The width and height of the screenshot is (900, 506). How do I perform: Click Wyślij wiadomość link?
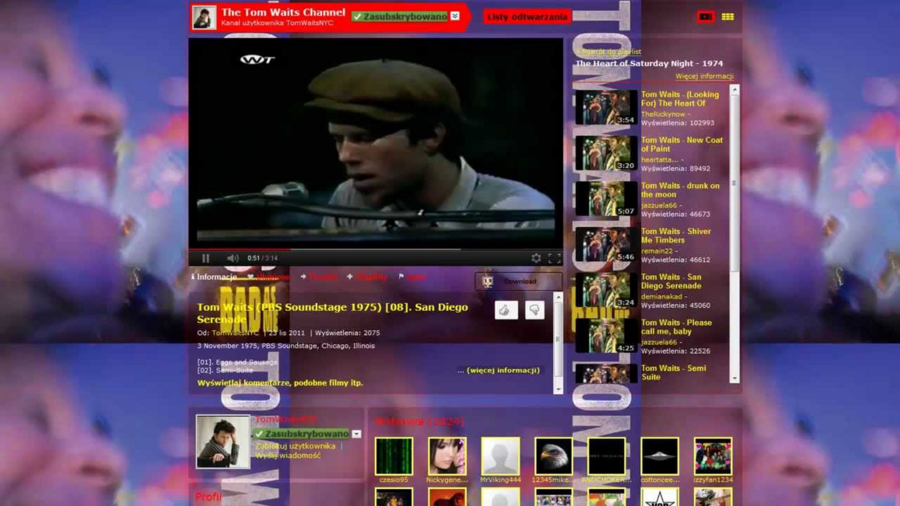click(288, 456)
